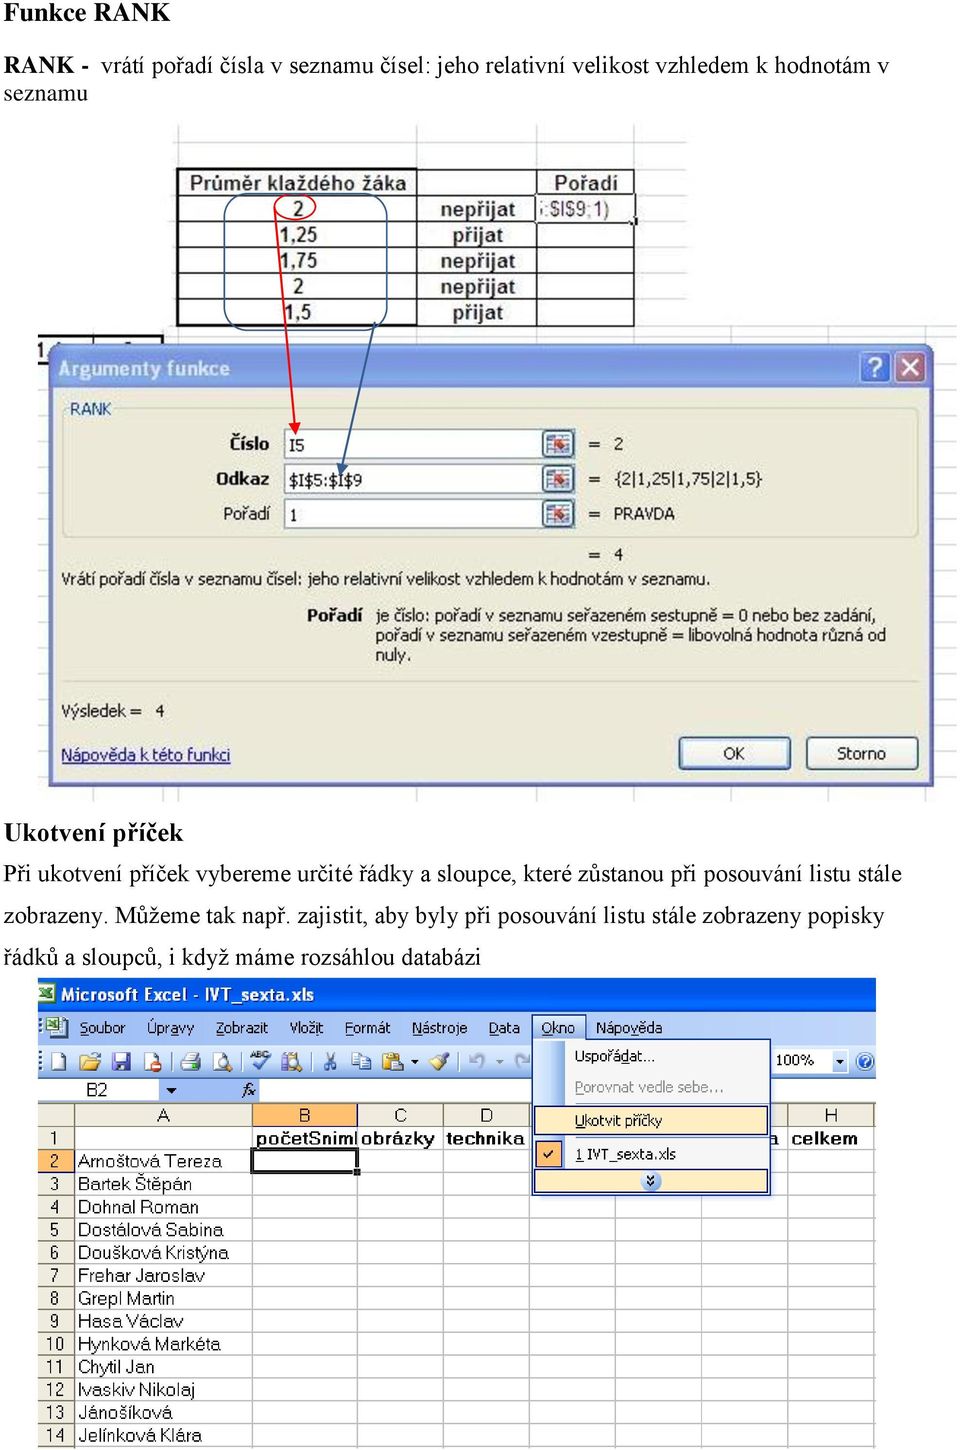The height and width of the screenshot is (1450, 960).
Task: Click the Print icon in the toolbar
Action: click(191, 1061)
